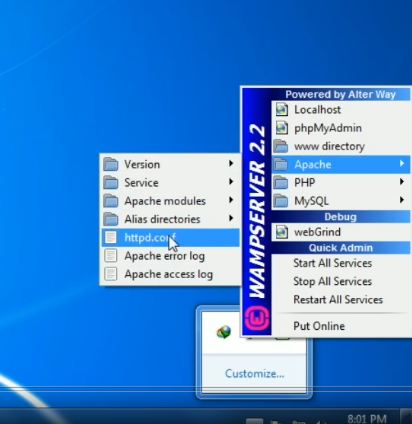Click the Apache error log document icon
Image resolution: width=412 pixels, height=424 pixels.
(x=111, y=256)
